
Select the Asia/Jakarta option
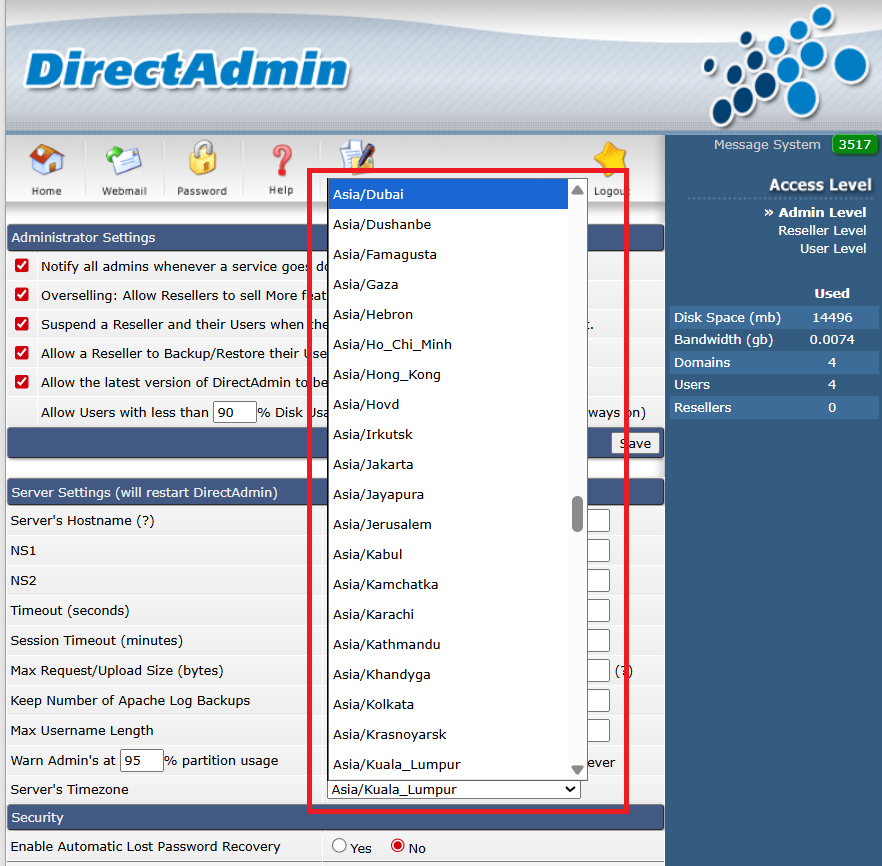pyautogui.click(x=448, y=464)
